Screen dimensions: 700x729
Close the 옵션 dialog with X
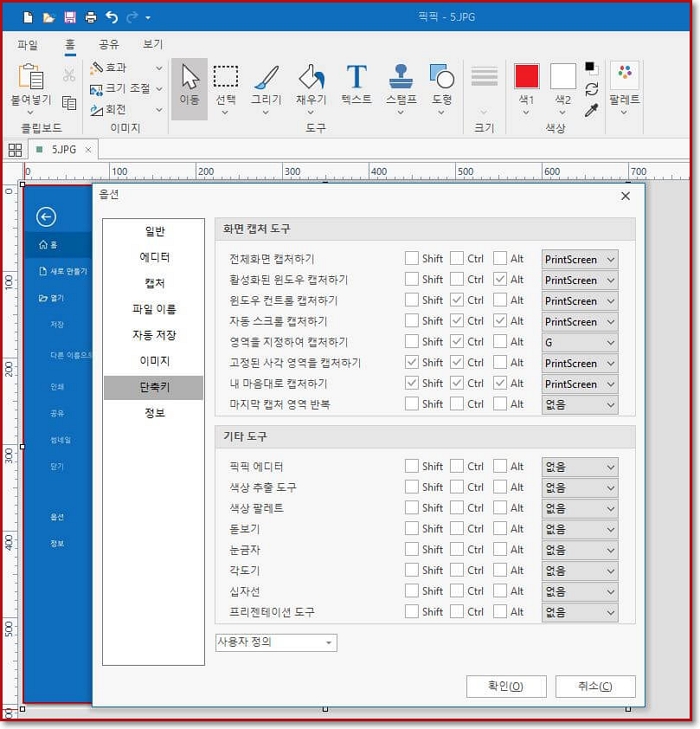click(x=625, y=196)
